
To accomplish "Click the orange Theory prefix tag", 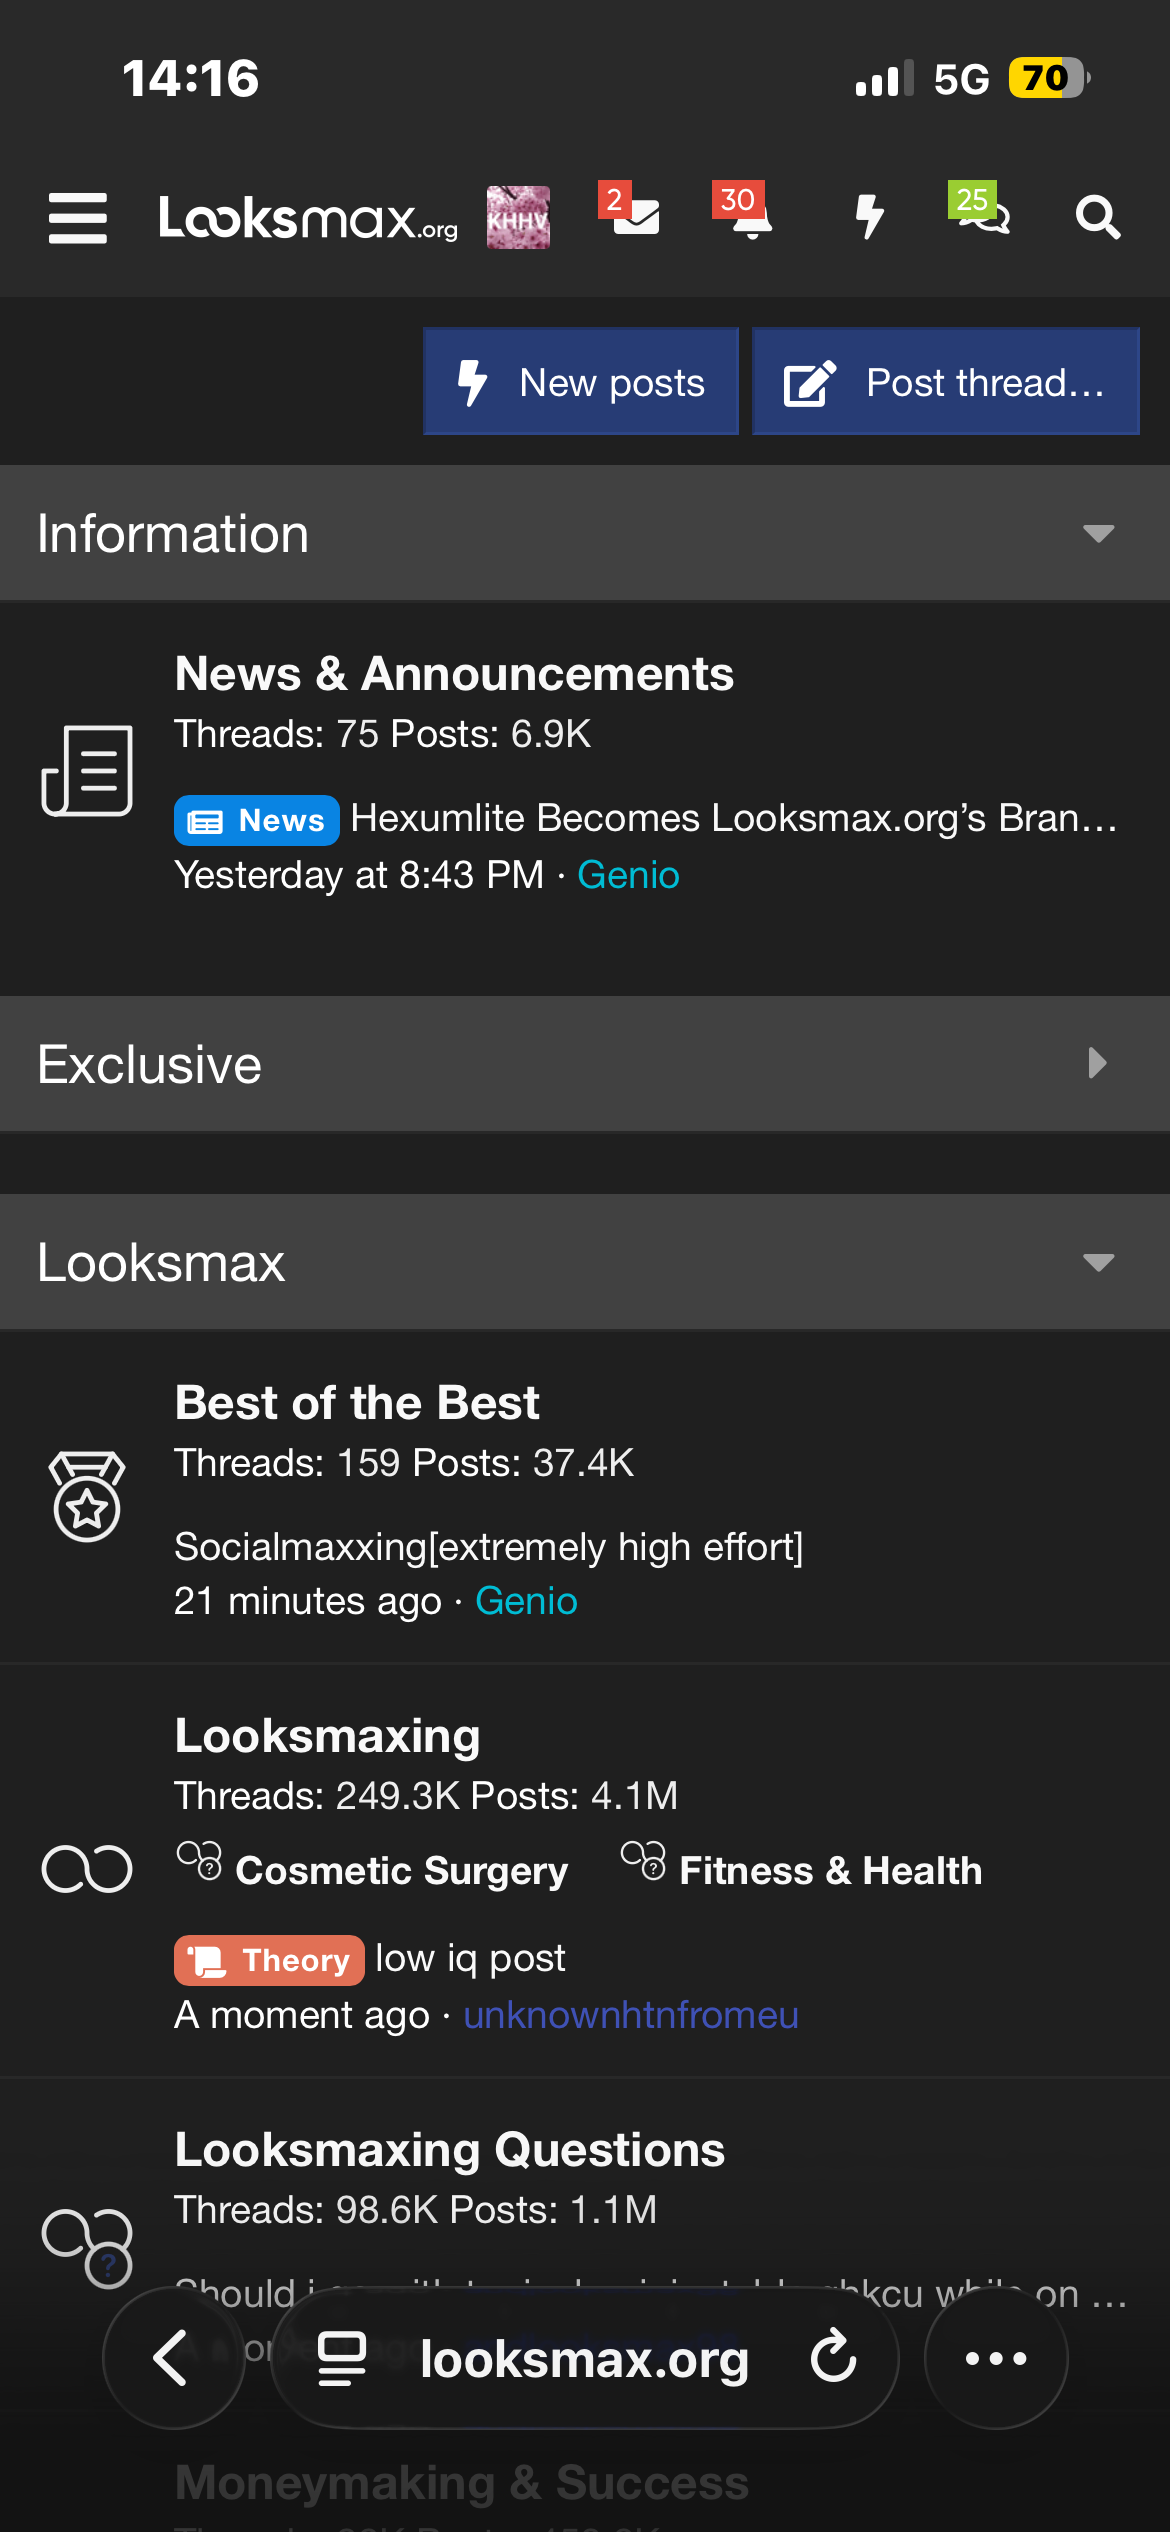I will pyautogui.click(x=269, y=1960).
